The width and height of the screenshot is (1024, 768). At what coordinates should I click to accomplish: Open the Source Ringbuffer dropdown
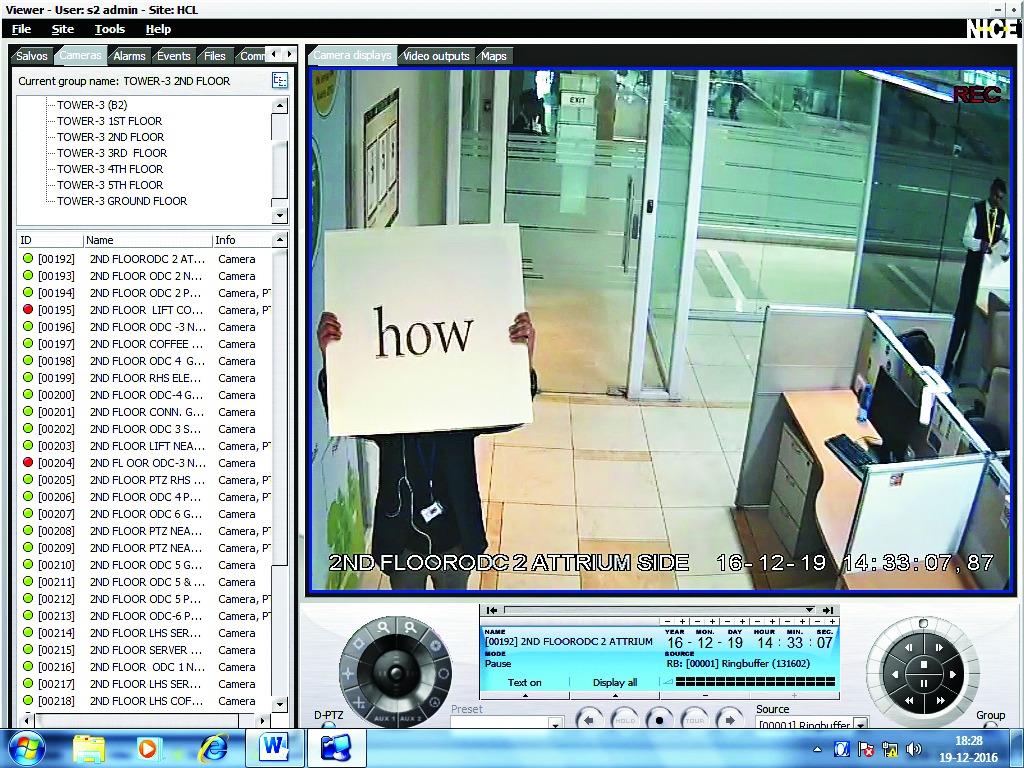tap(859, 724)
